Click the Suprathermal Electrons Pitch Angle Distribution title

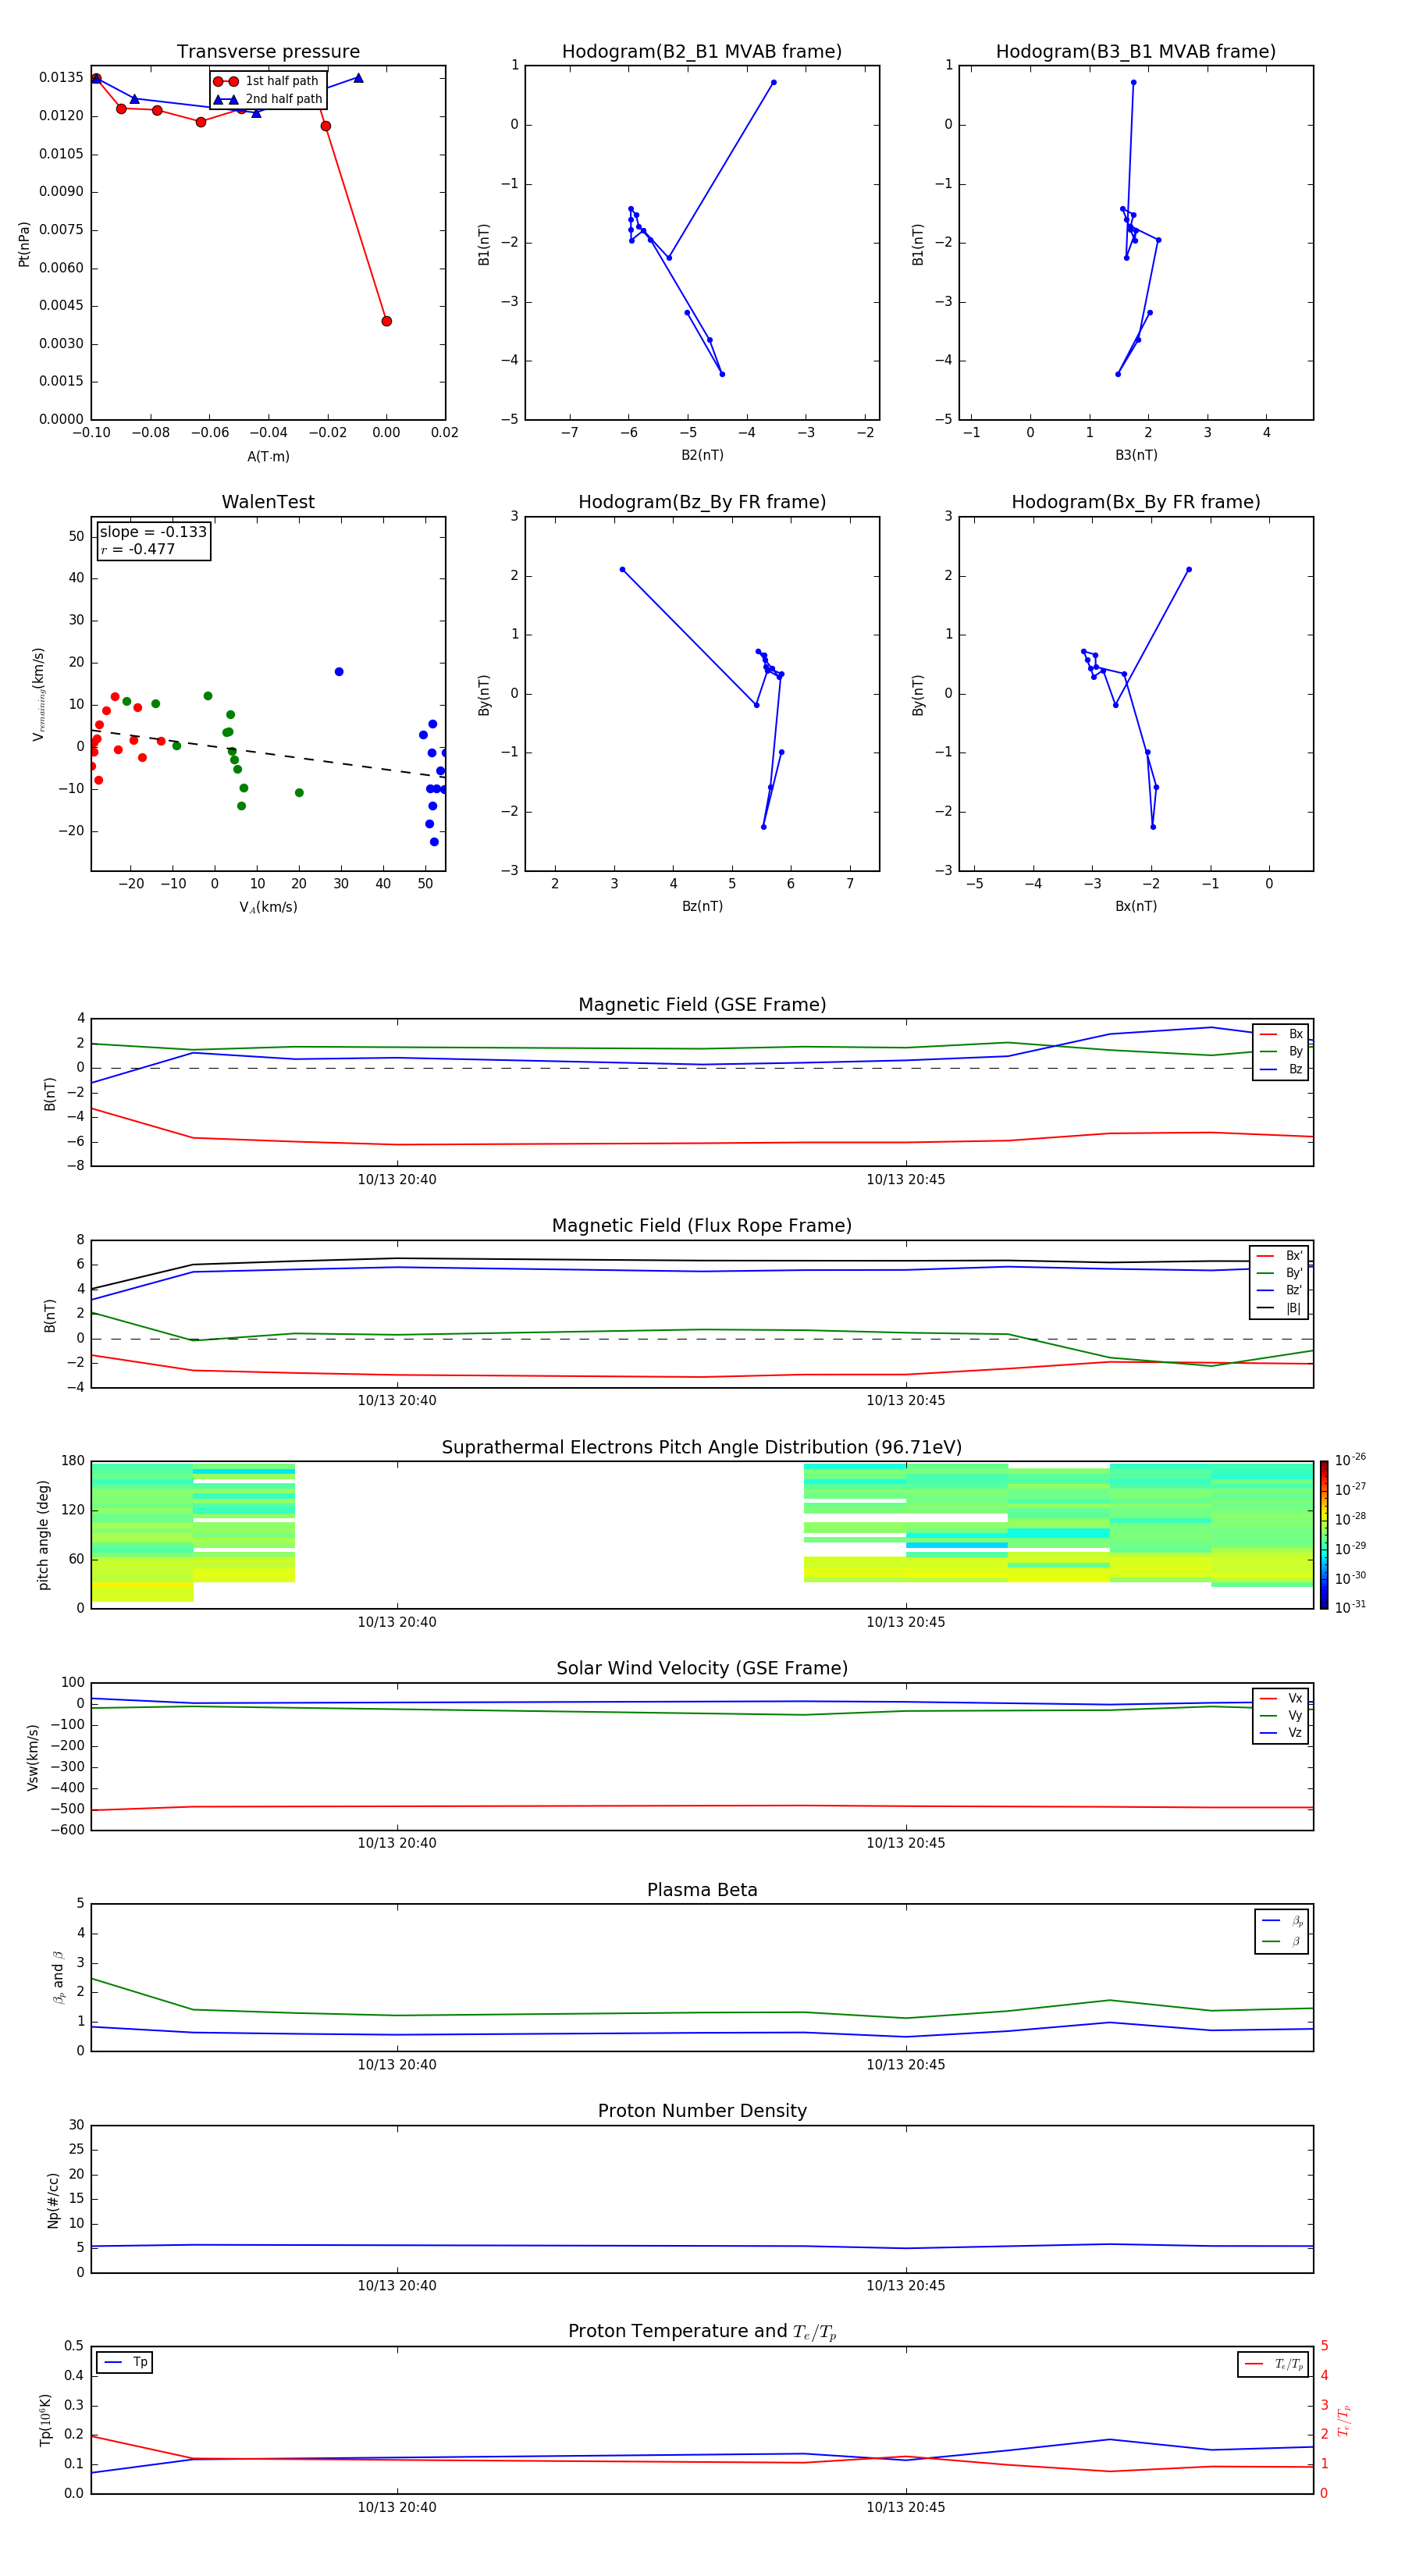pyautogui.click(x=702, y=1448)
